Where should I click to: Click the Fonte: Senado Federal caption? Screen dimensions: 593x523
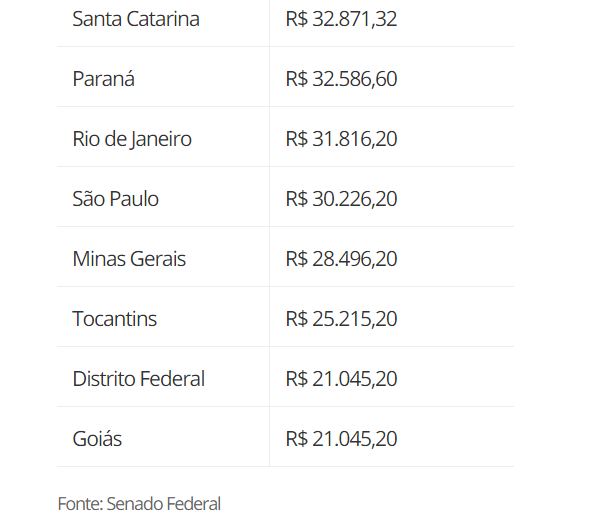coord(139,504)
